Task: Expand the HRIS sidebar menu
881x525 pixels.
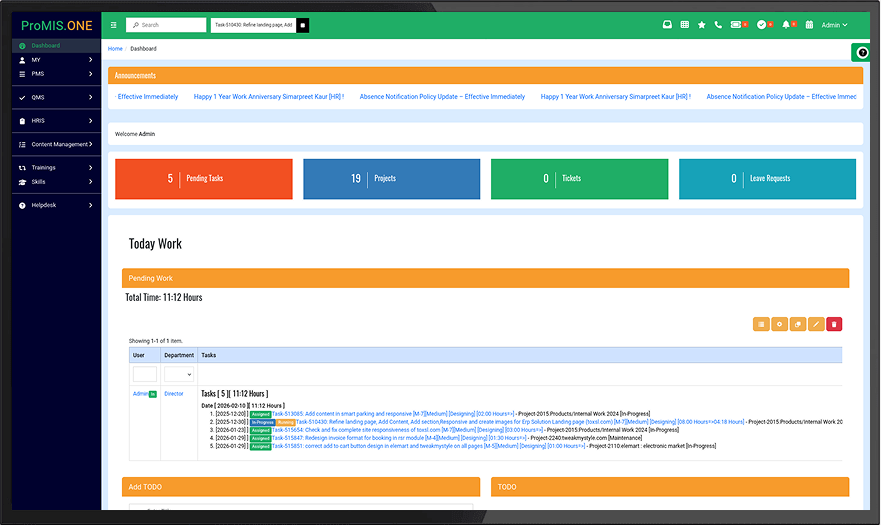Action: (55, 121)
